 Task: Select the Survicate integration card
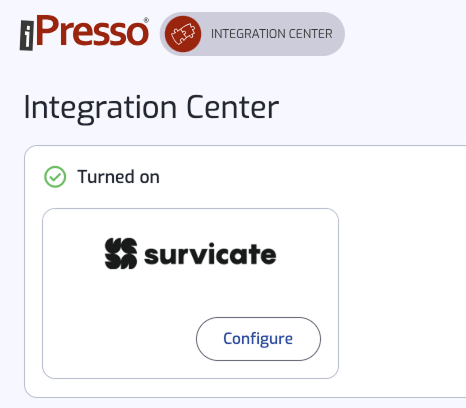click(190, 293)
